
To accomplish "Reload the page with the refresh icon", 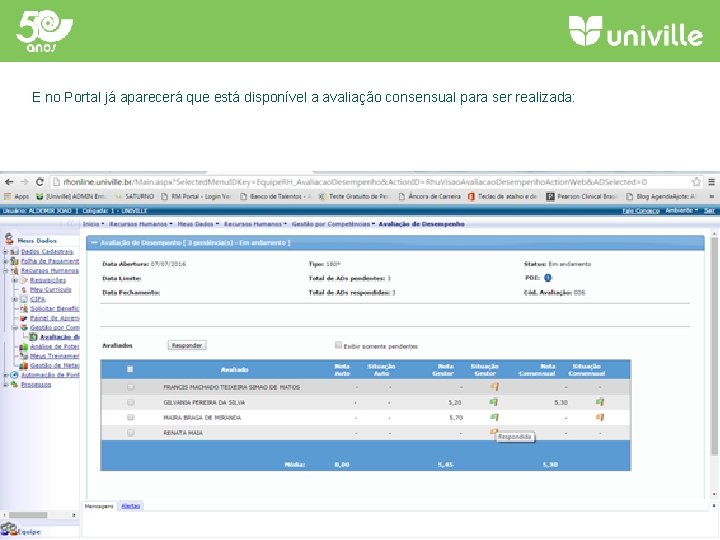I will coord(40,182).
